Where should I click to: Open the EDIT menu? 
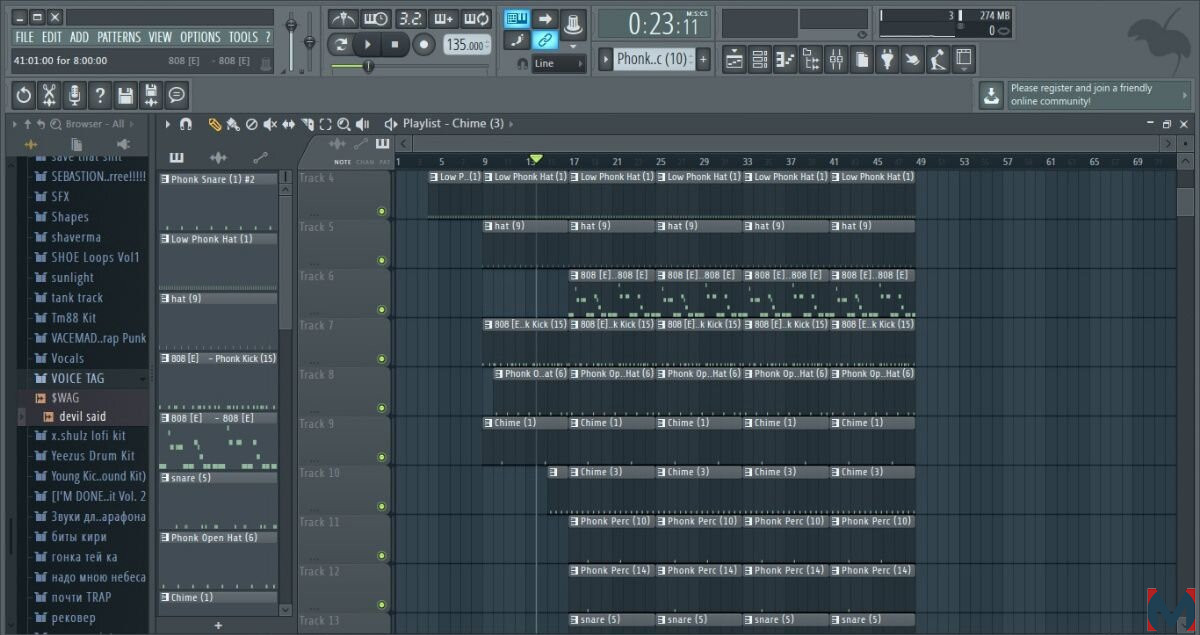51,37
